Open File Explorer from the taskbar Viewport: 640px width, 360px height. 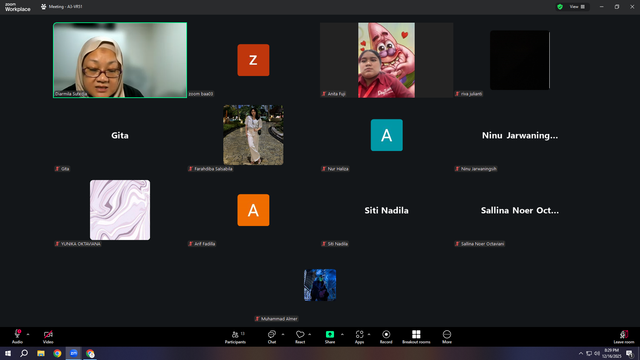pos(41,353)
